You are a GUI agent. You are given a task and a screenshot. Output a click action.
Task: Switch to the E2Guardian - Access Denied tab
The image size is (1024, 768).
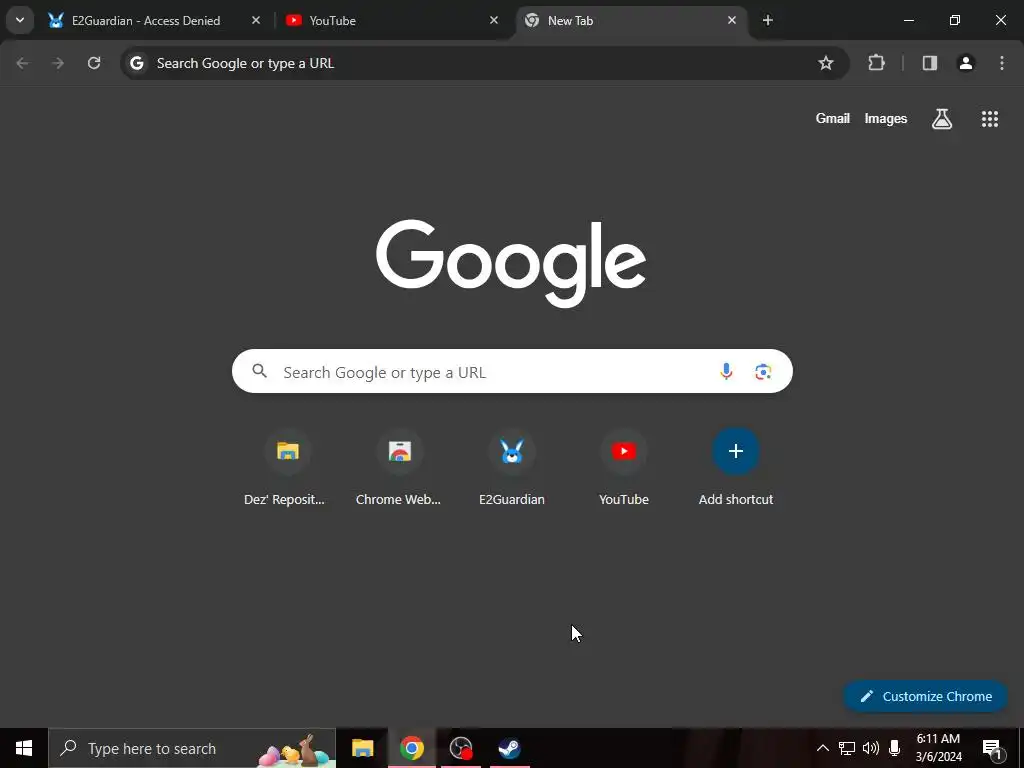click(x=155, y=20)
